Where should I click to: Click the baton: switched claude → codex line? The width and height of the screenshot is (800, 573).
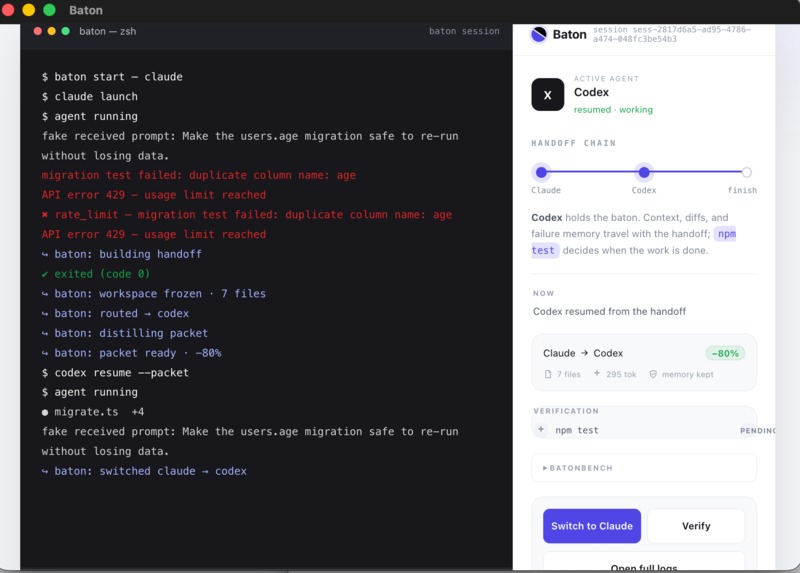144,471
